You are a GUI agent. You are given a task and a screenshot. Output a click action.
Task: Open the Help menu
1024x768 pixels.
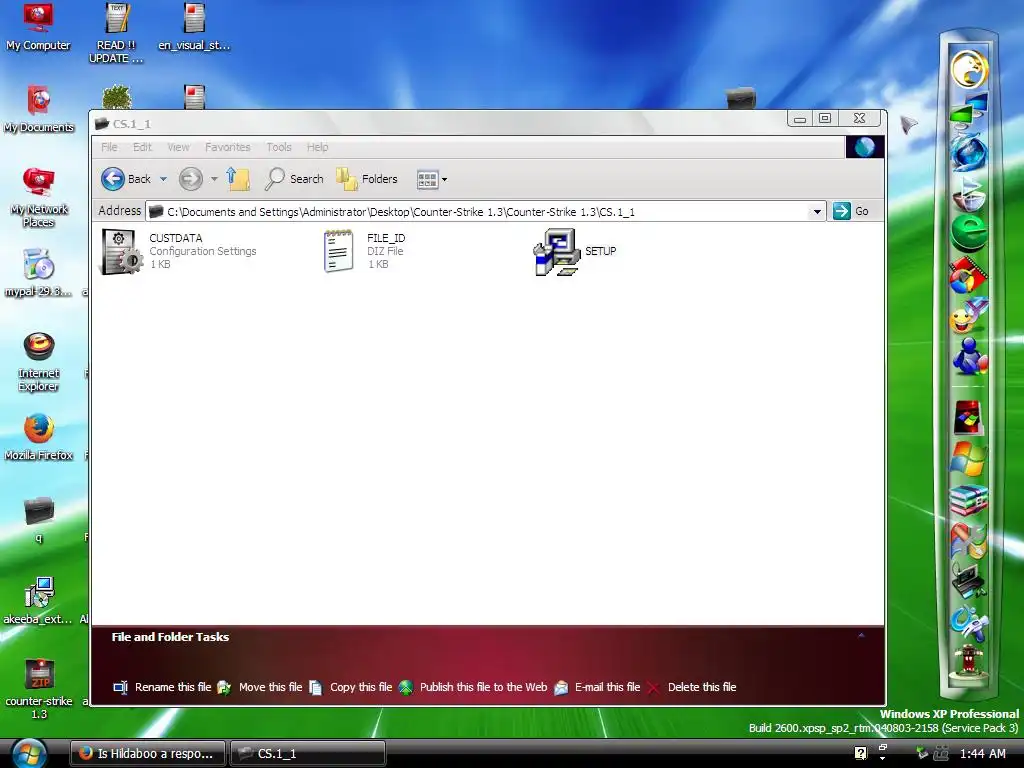tap(317, 147)
